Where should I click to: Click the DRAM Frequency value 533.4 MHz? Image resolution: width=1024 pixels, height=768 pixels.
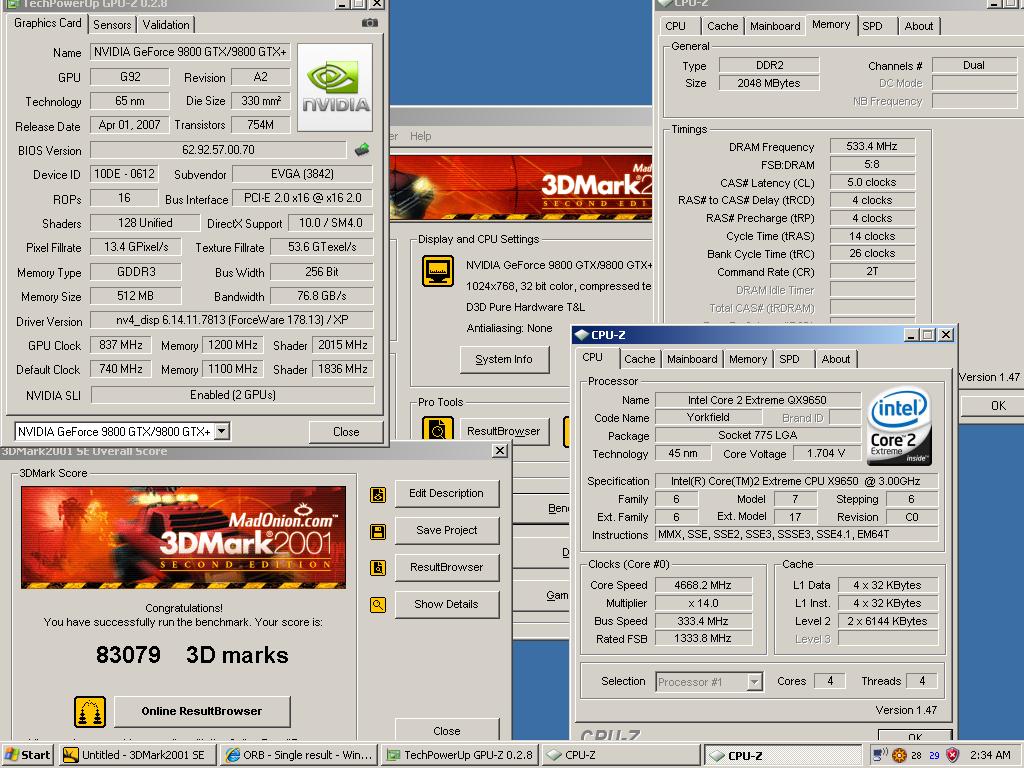click(x=872, y=146)
